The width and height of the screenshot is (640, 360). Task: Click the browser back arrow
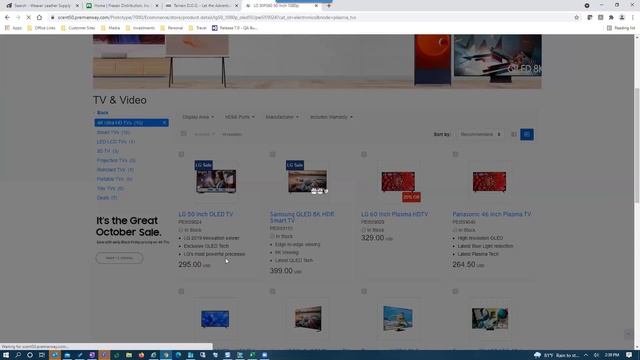7,18
